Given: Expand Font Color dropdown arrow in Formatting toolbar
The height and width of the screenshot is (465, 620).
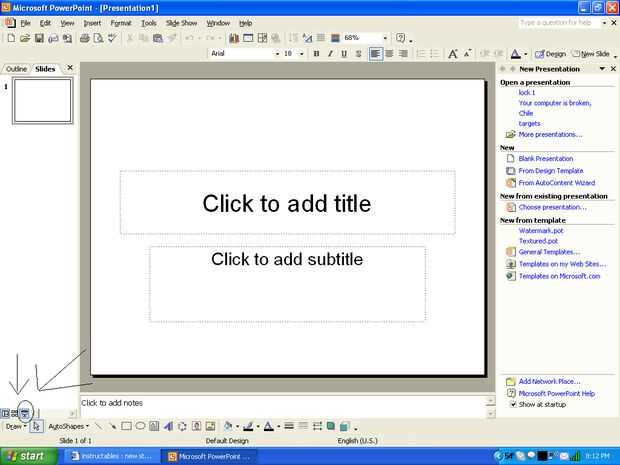Looking at the screenshot, I should point(525,54).
